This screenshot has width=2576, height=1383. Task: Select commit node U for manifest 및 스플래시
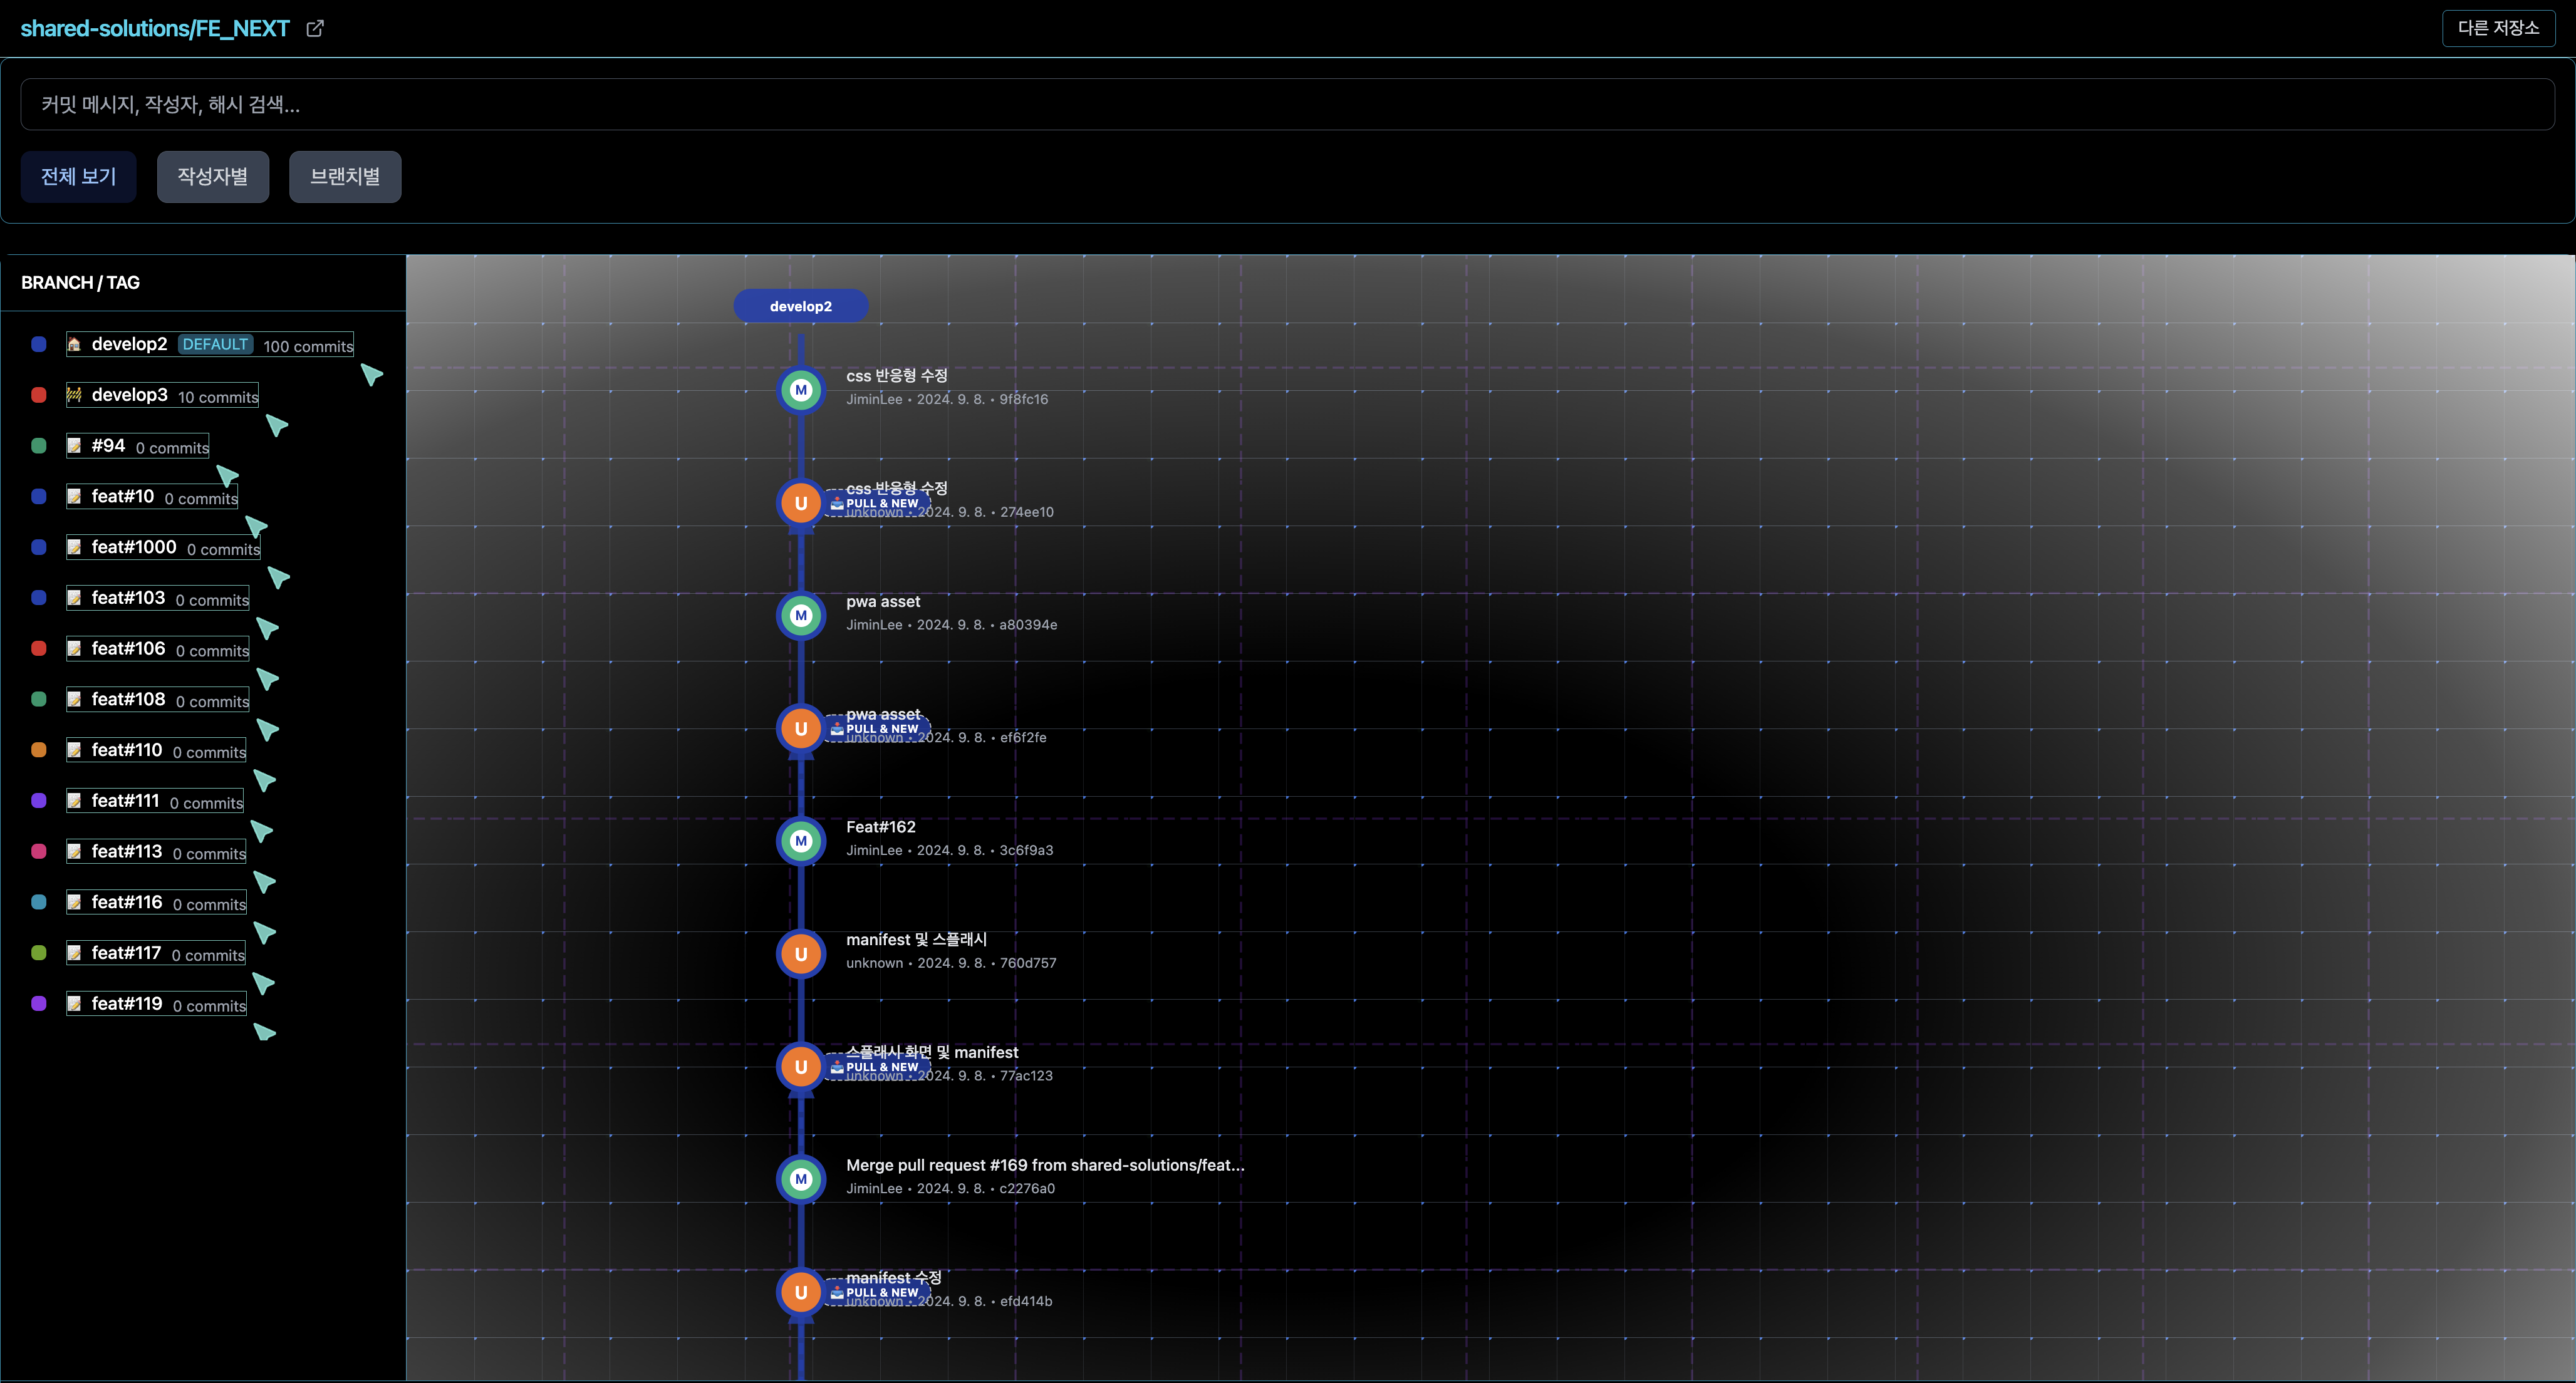point(801,954)
